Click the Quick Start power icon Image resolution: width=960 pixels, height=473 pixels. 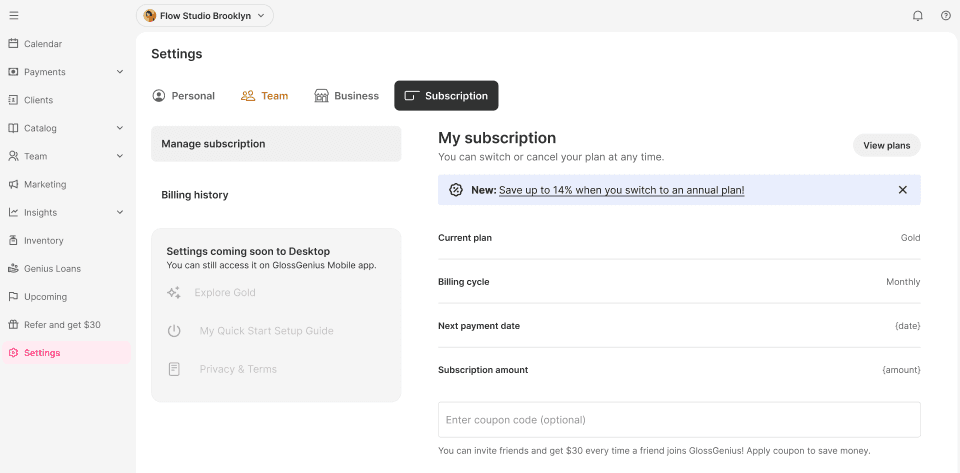click(x=174, y=331)
